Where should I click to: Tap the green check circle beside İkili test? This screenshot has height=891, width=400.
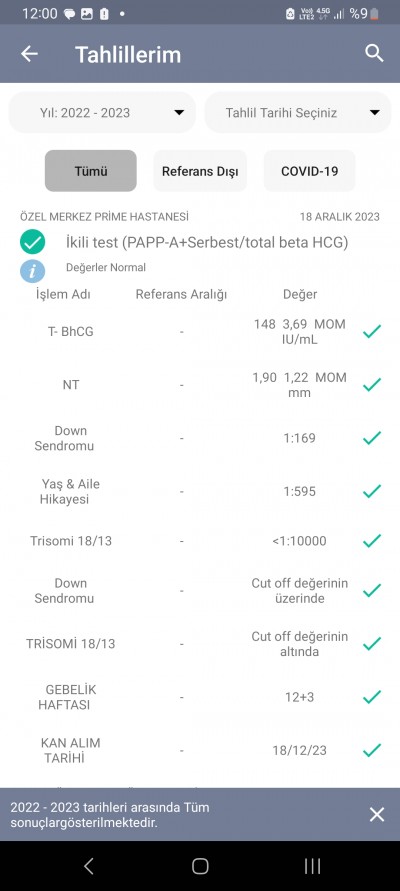coord(32,242)
